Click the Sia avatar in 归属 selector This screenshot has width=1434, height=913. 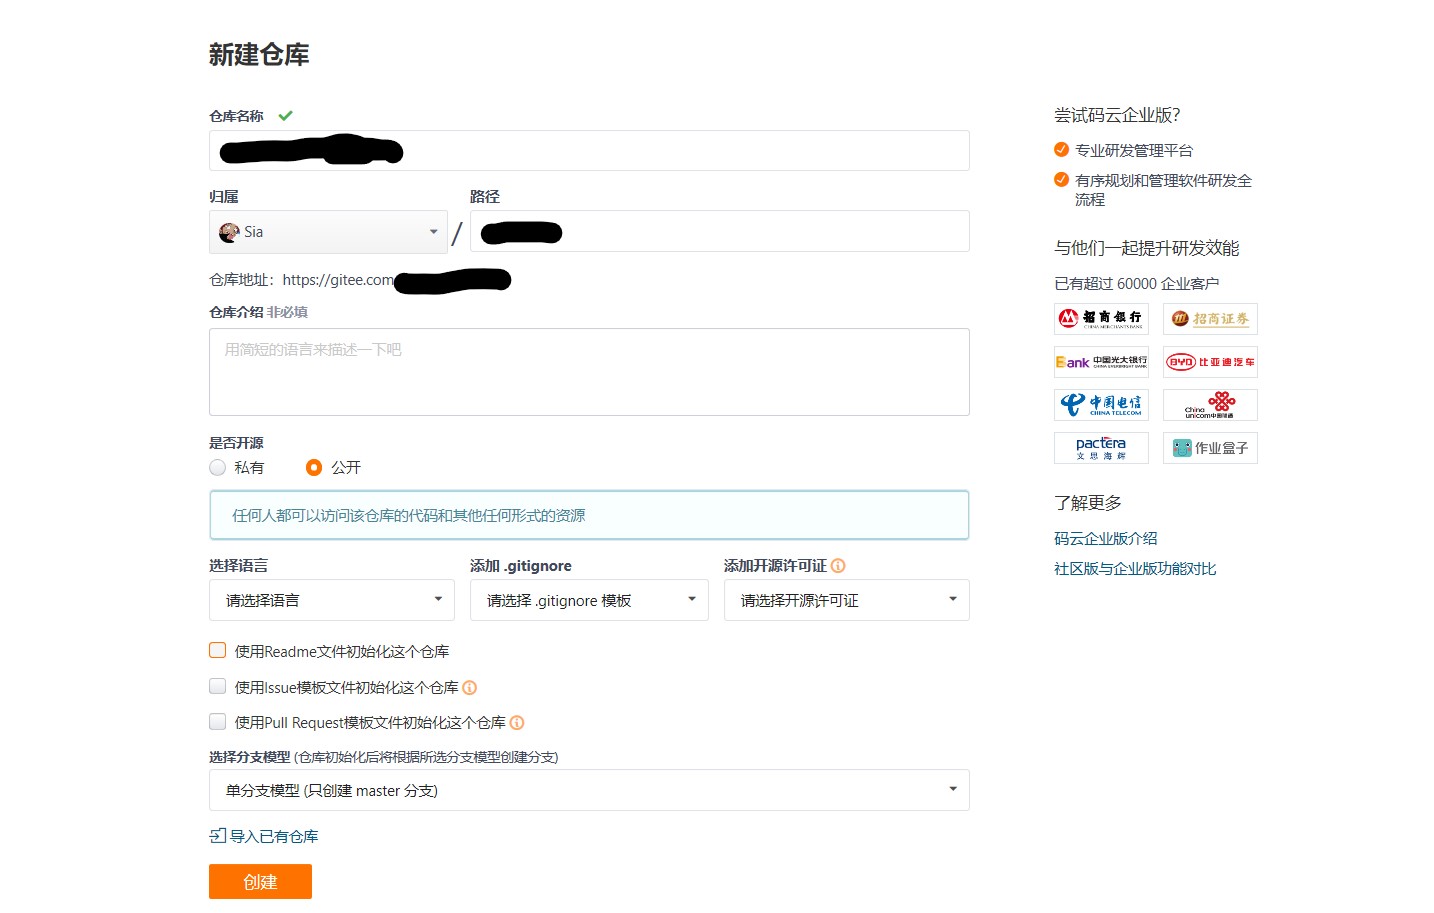229,232
